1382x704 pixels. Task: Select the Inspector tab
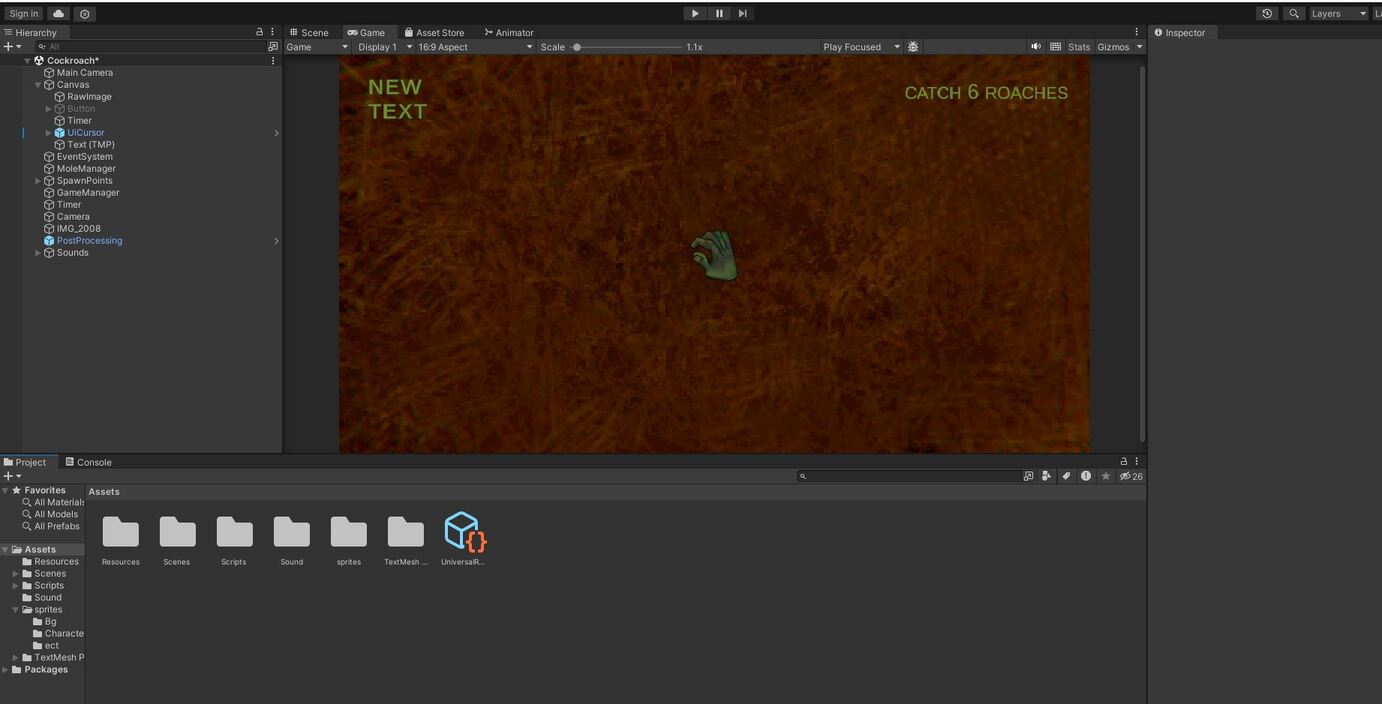click(x=1180, y=32)
